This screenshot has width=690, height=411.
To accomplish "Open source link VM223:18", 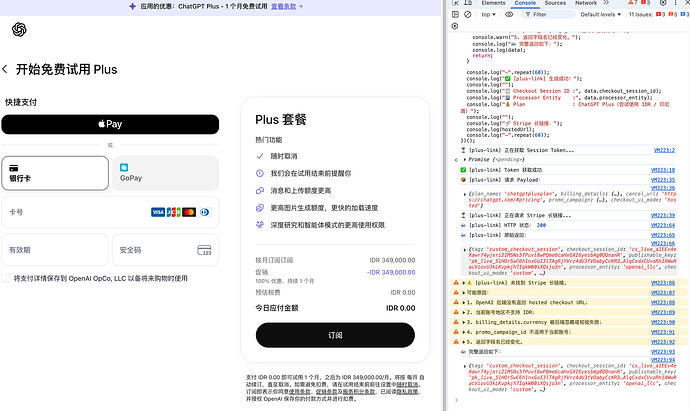I will (663, 170).
